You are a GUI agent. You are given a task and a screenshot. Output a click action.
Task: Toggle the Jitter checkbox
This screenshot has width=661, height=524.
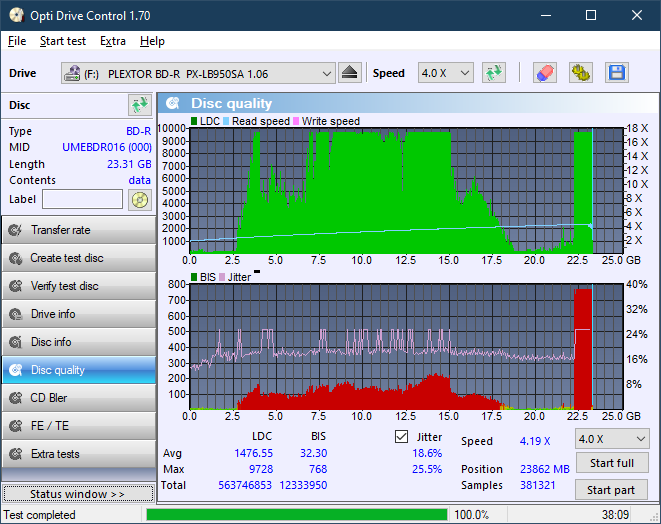(x=401, y=437)
